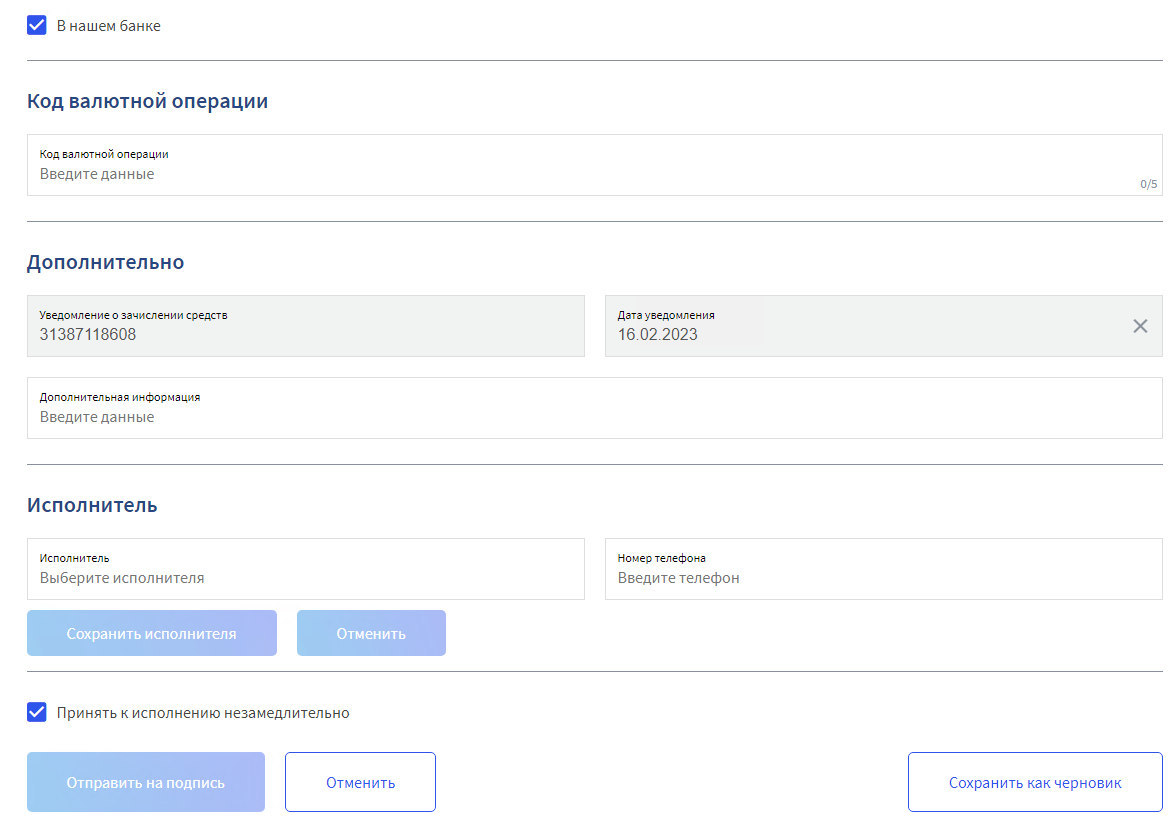Click the Код валютной операции section heading
This screenshot has width=1172, height=824.
(147, 101)
